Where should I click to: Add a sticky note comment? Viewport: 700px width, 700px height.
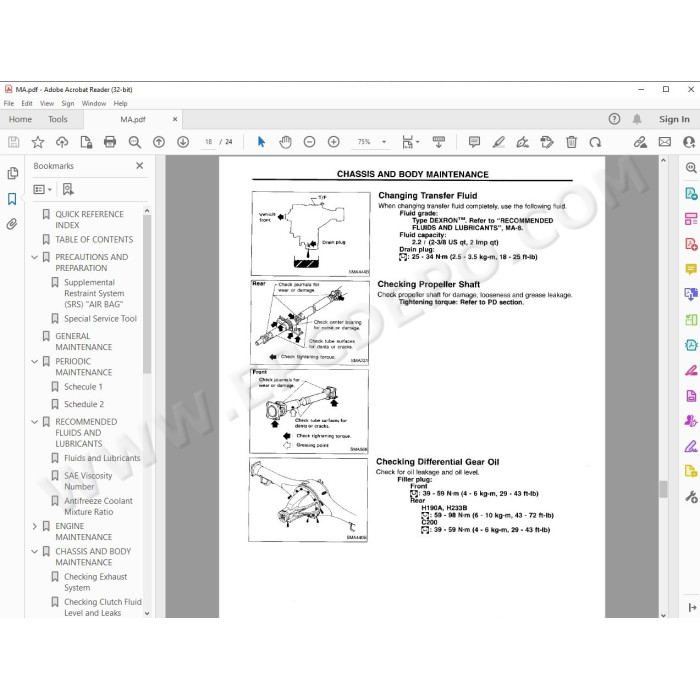point(474,142)
